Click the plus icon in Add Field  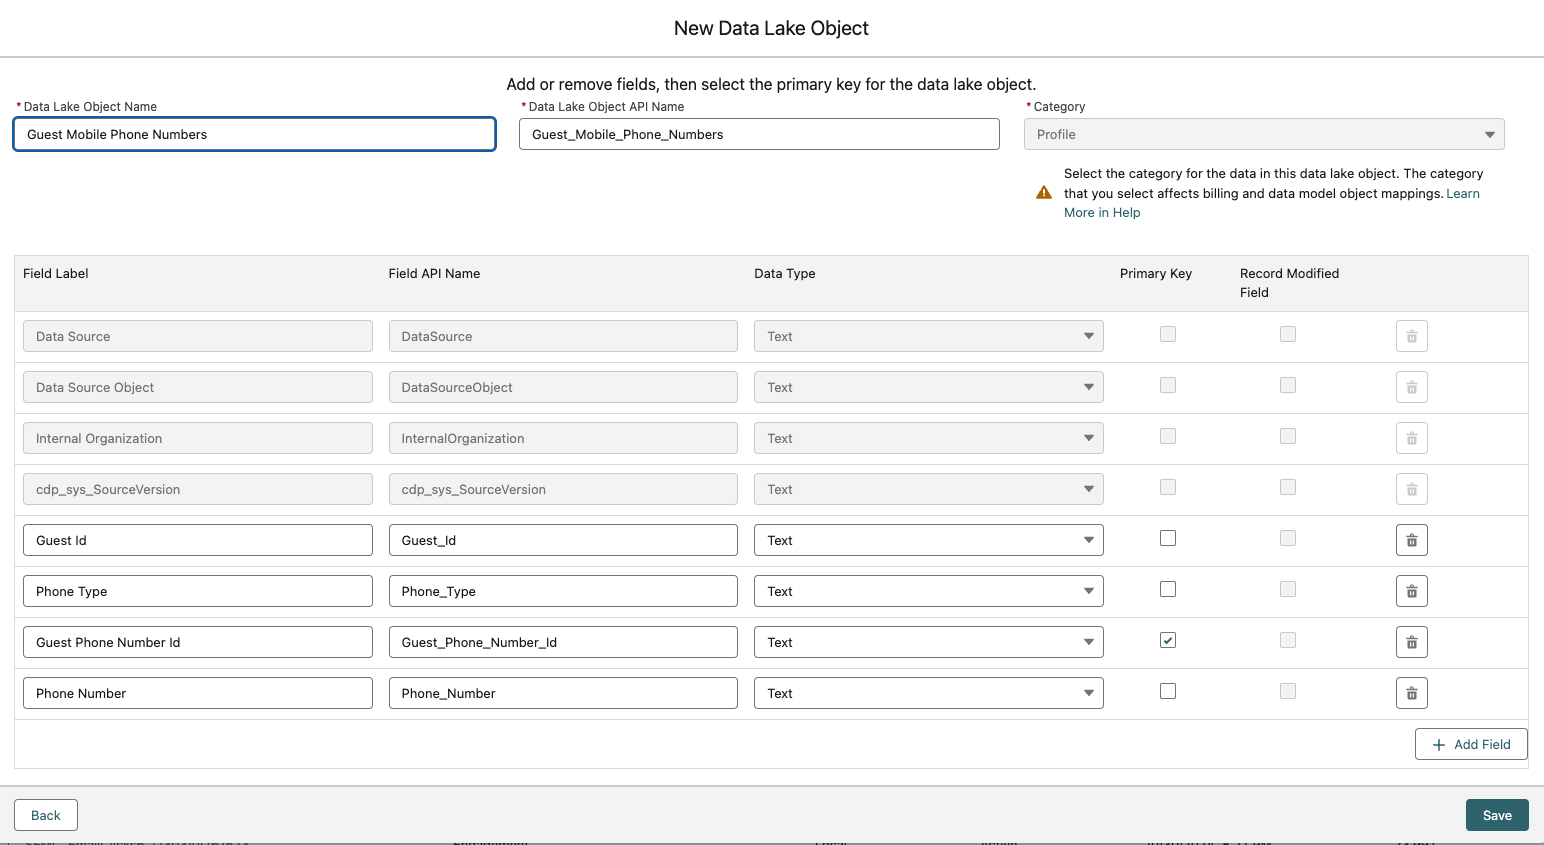(x=1439, y=745)
